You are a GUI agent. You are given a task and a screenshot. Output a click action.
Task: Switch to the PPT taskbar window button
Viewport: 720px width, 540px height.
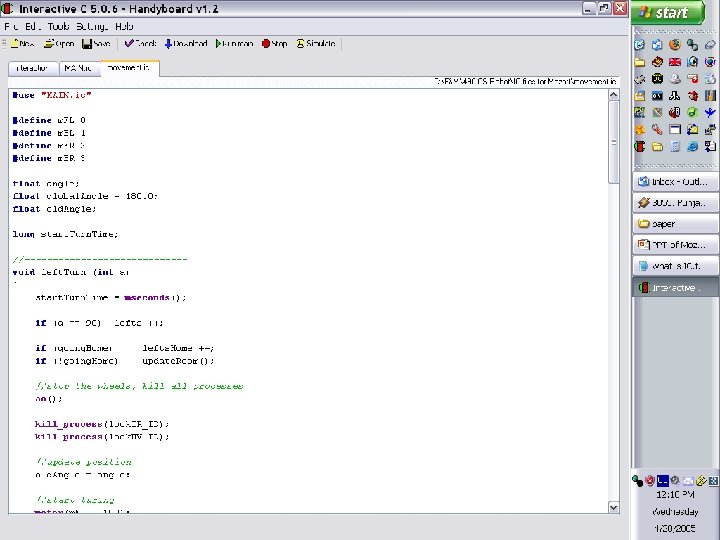pos(675,245)
